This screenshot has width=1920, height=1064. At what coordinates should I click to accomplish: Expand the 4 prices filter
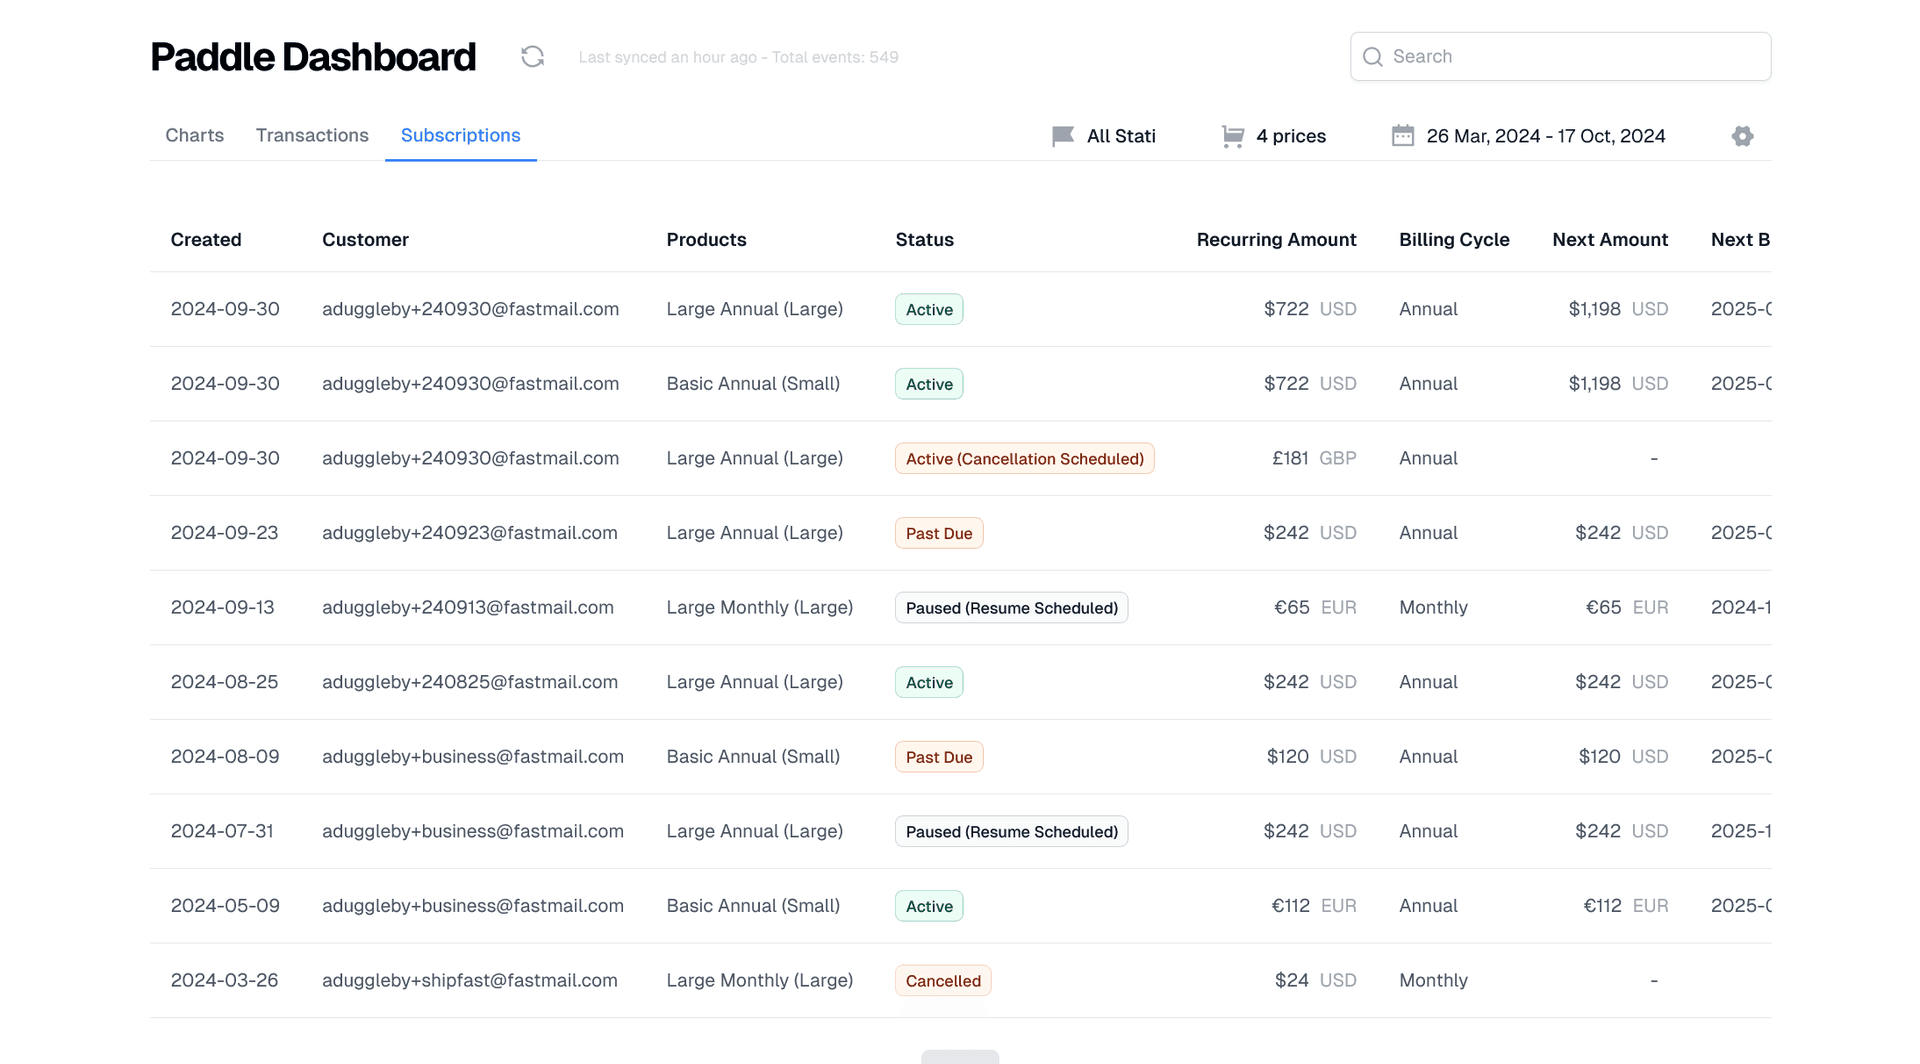[x=1290, y=136]
